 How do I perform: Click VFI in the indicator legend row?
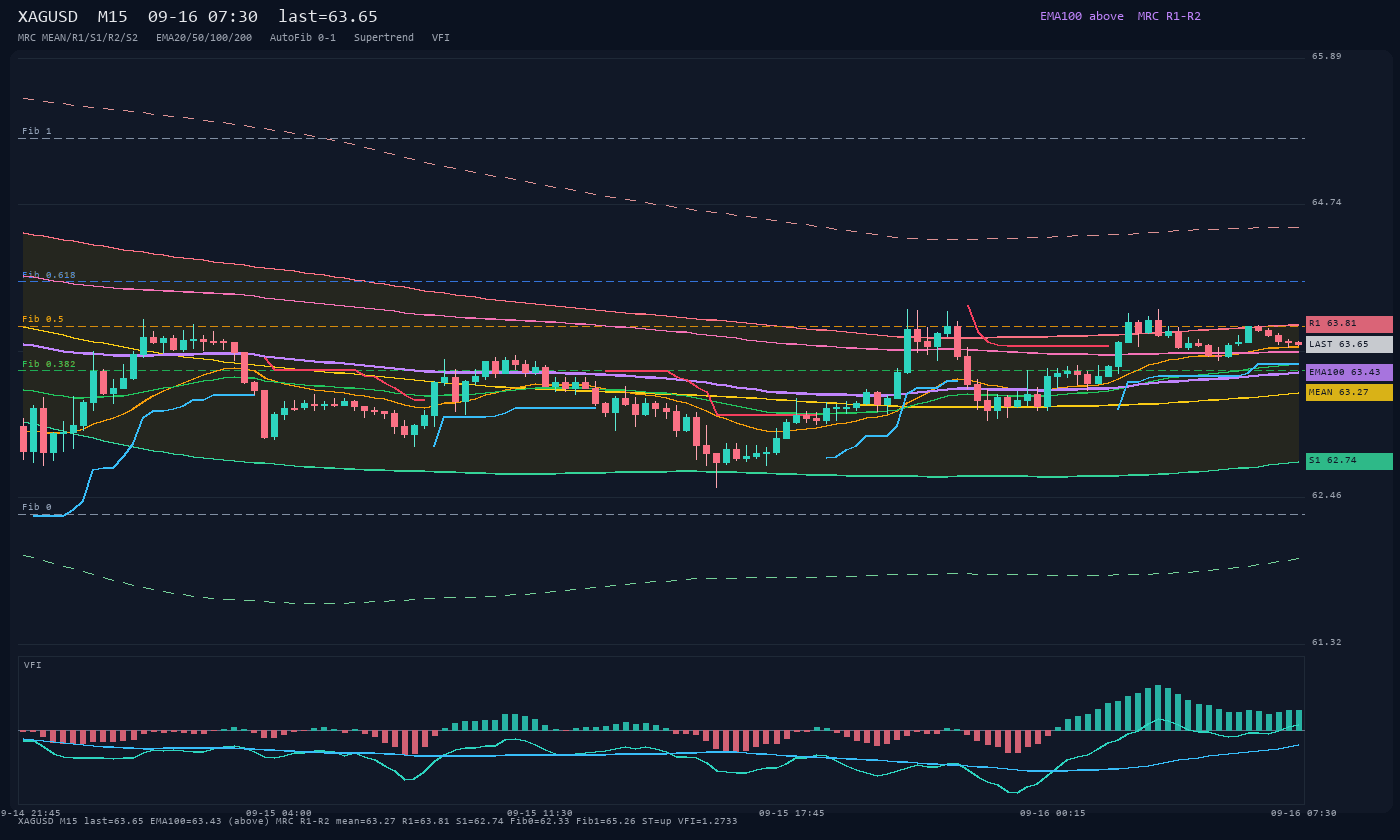point(441,38)
